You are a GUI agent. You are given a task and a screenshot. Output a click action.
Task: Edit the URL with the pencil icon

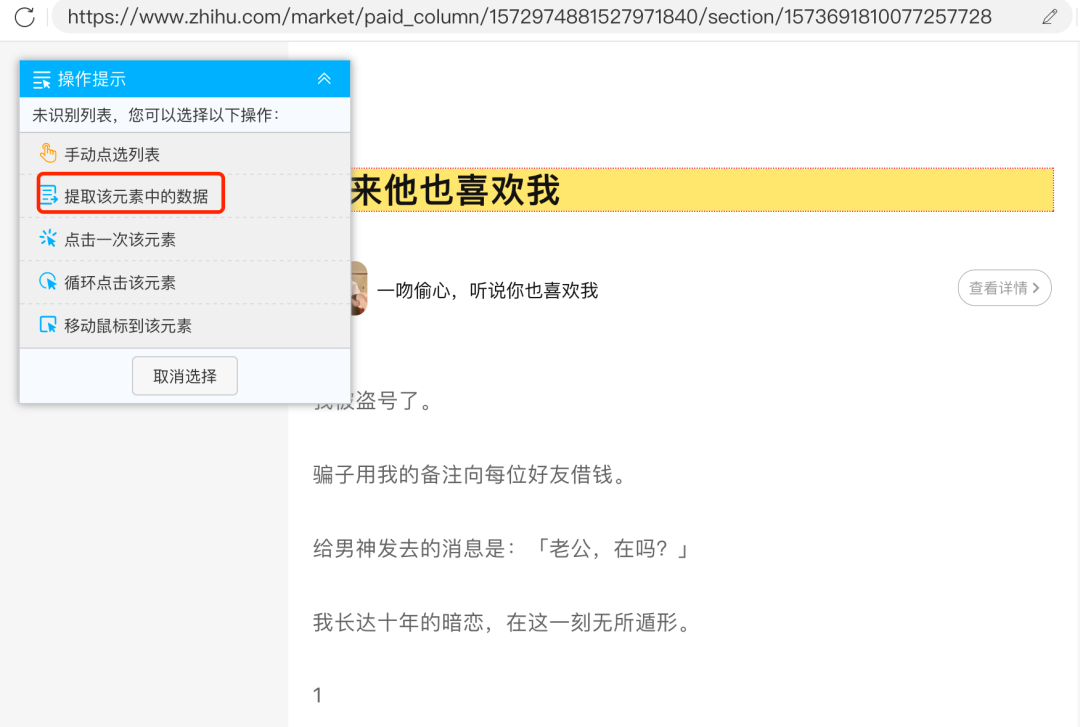point(1049,17)
